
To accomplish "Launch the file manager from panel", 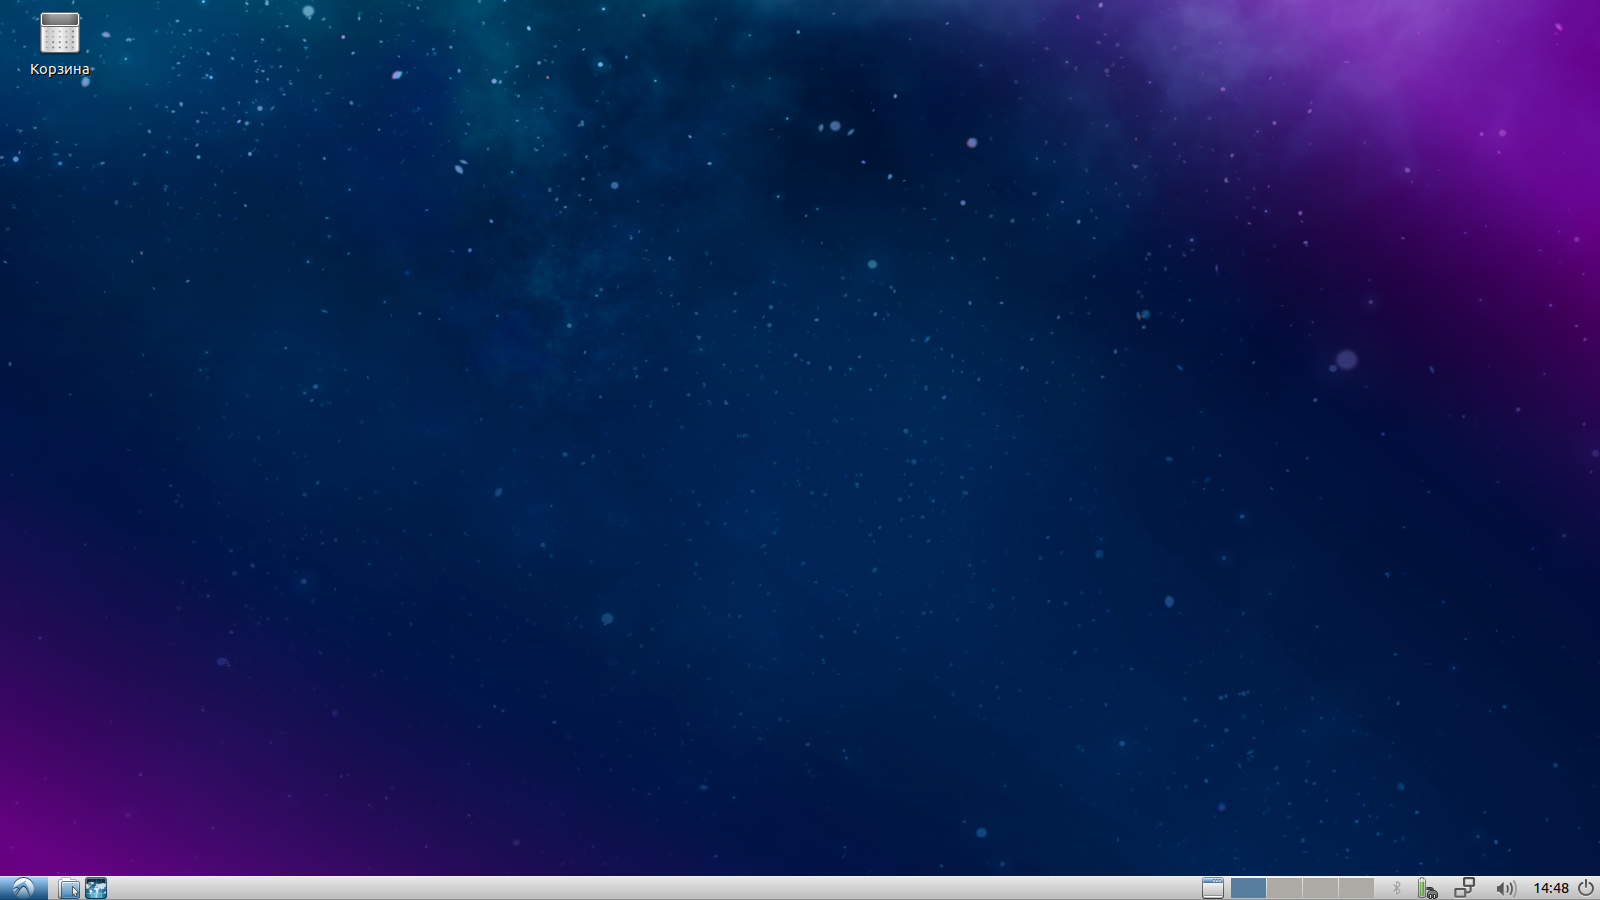I will pyautogui.click(x=69, y=888).
